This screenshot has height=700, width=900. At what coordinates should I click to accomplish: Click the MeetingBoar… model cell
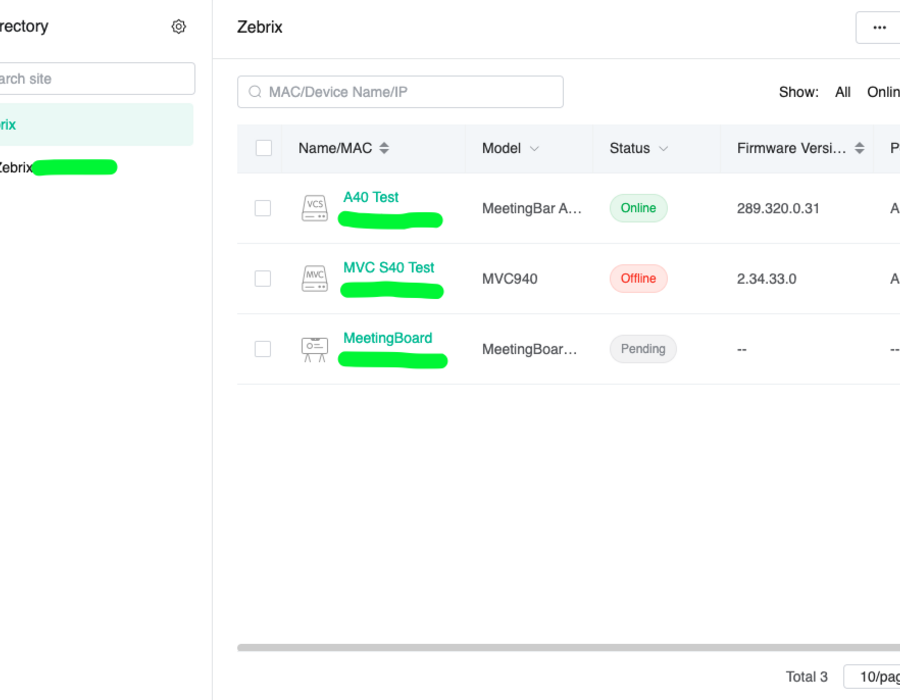pyautogui.click(x=529, y=349)
